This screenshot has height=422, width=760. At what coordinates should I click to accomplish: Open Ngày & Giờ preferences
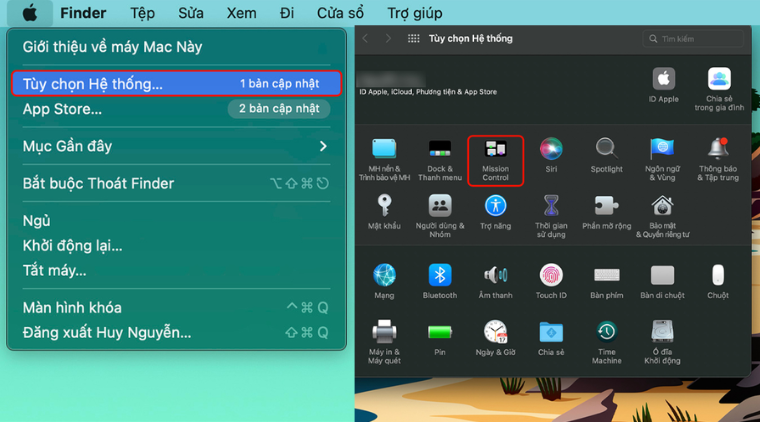pos(495,338)
